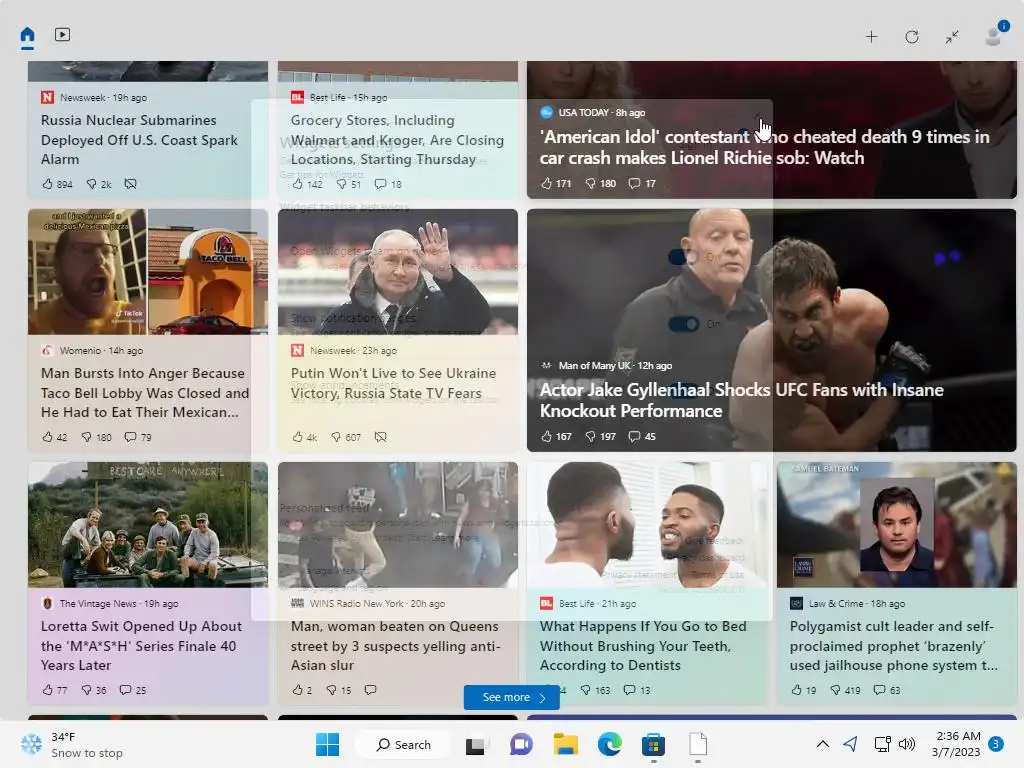The height and width of the screenshot is (768, 1024).
Task: Like the American Idol contestant story
Action: click(556, 184)
